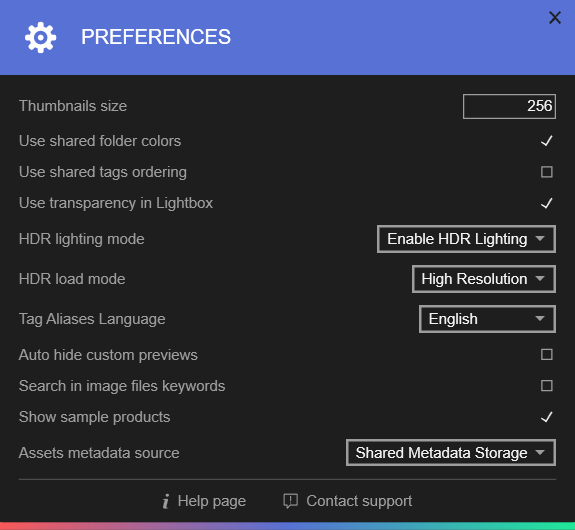Uncheck Show sample products option
The height and width of the screenshot is (530, 575).
(x=546, y=417)
